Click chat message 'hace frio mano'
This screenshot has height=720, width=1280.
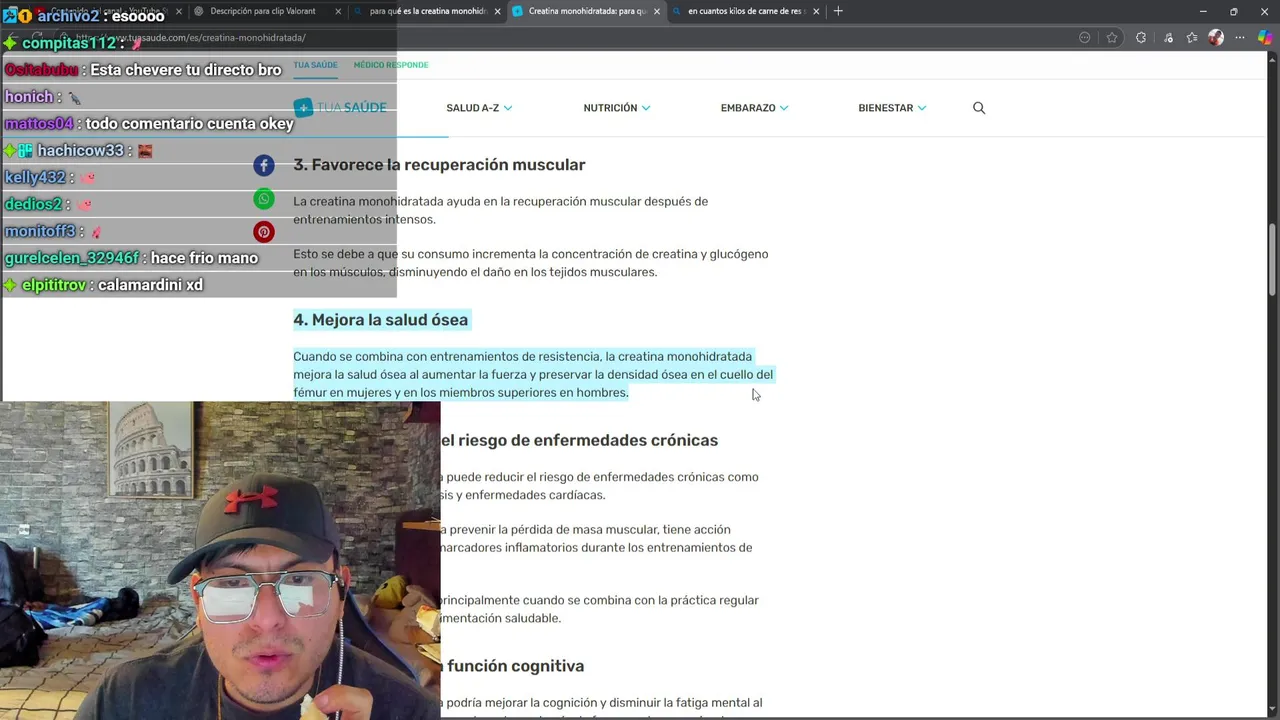204,258
